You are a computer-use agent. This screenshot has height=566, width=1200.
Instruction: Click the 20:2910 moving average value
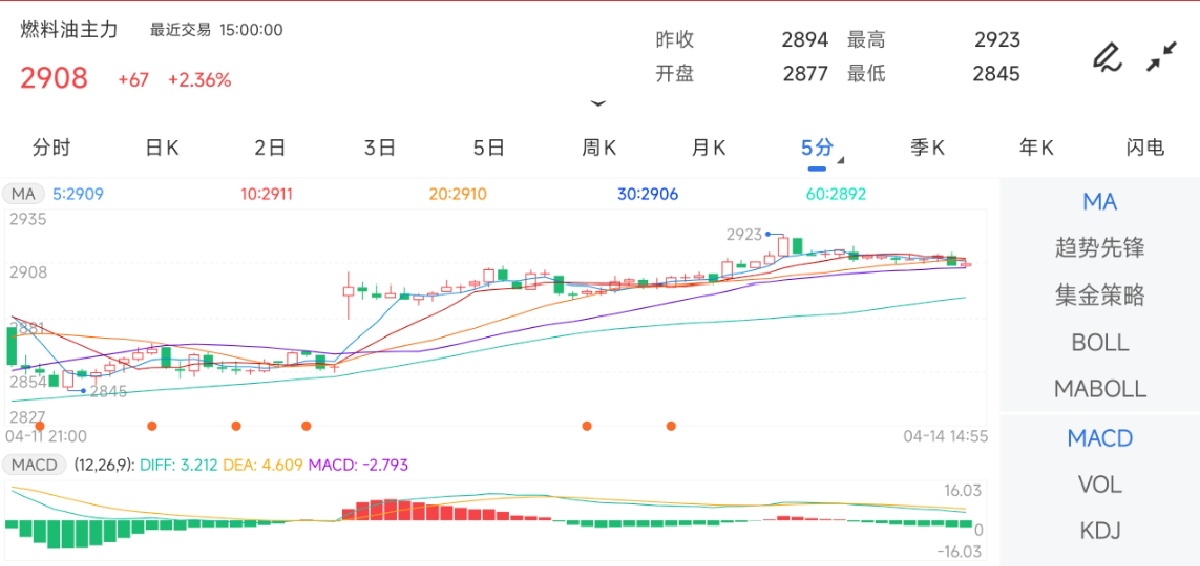[457, 194]
